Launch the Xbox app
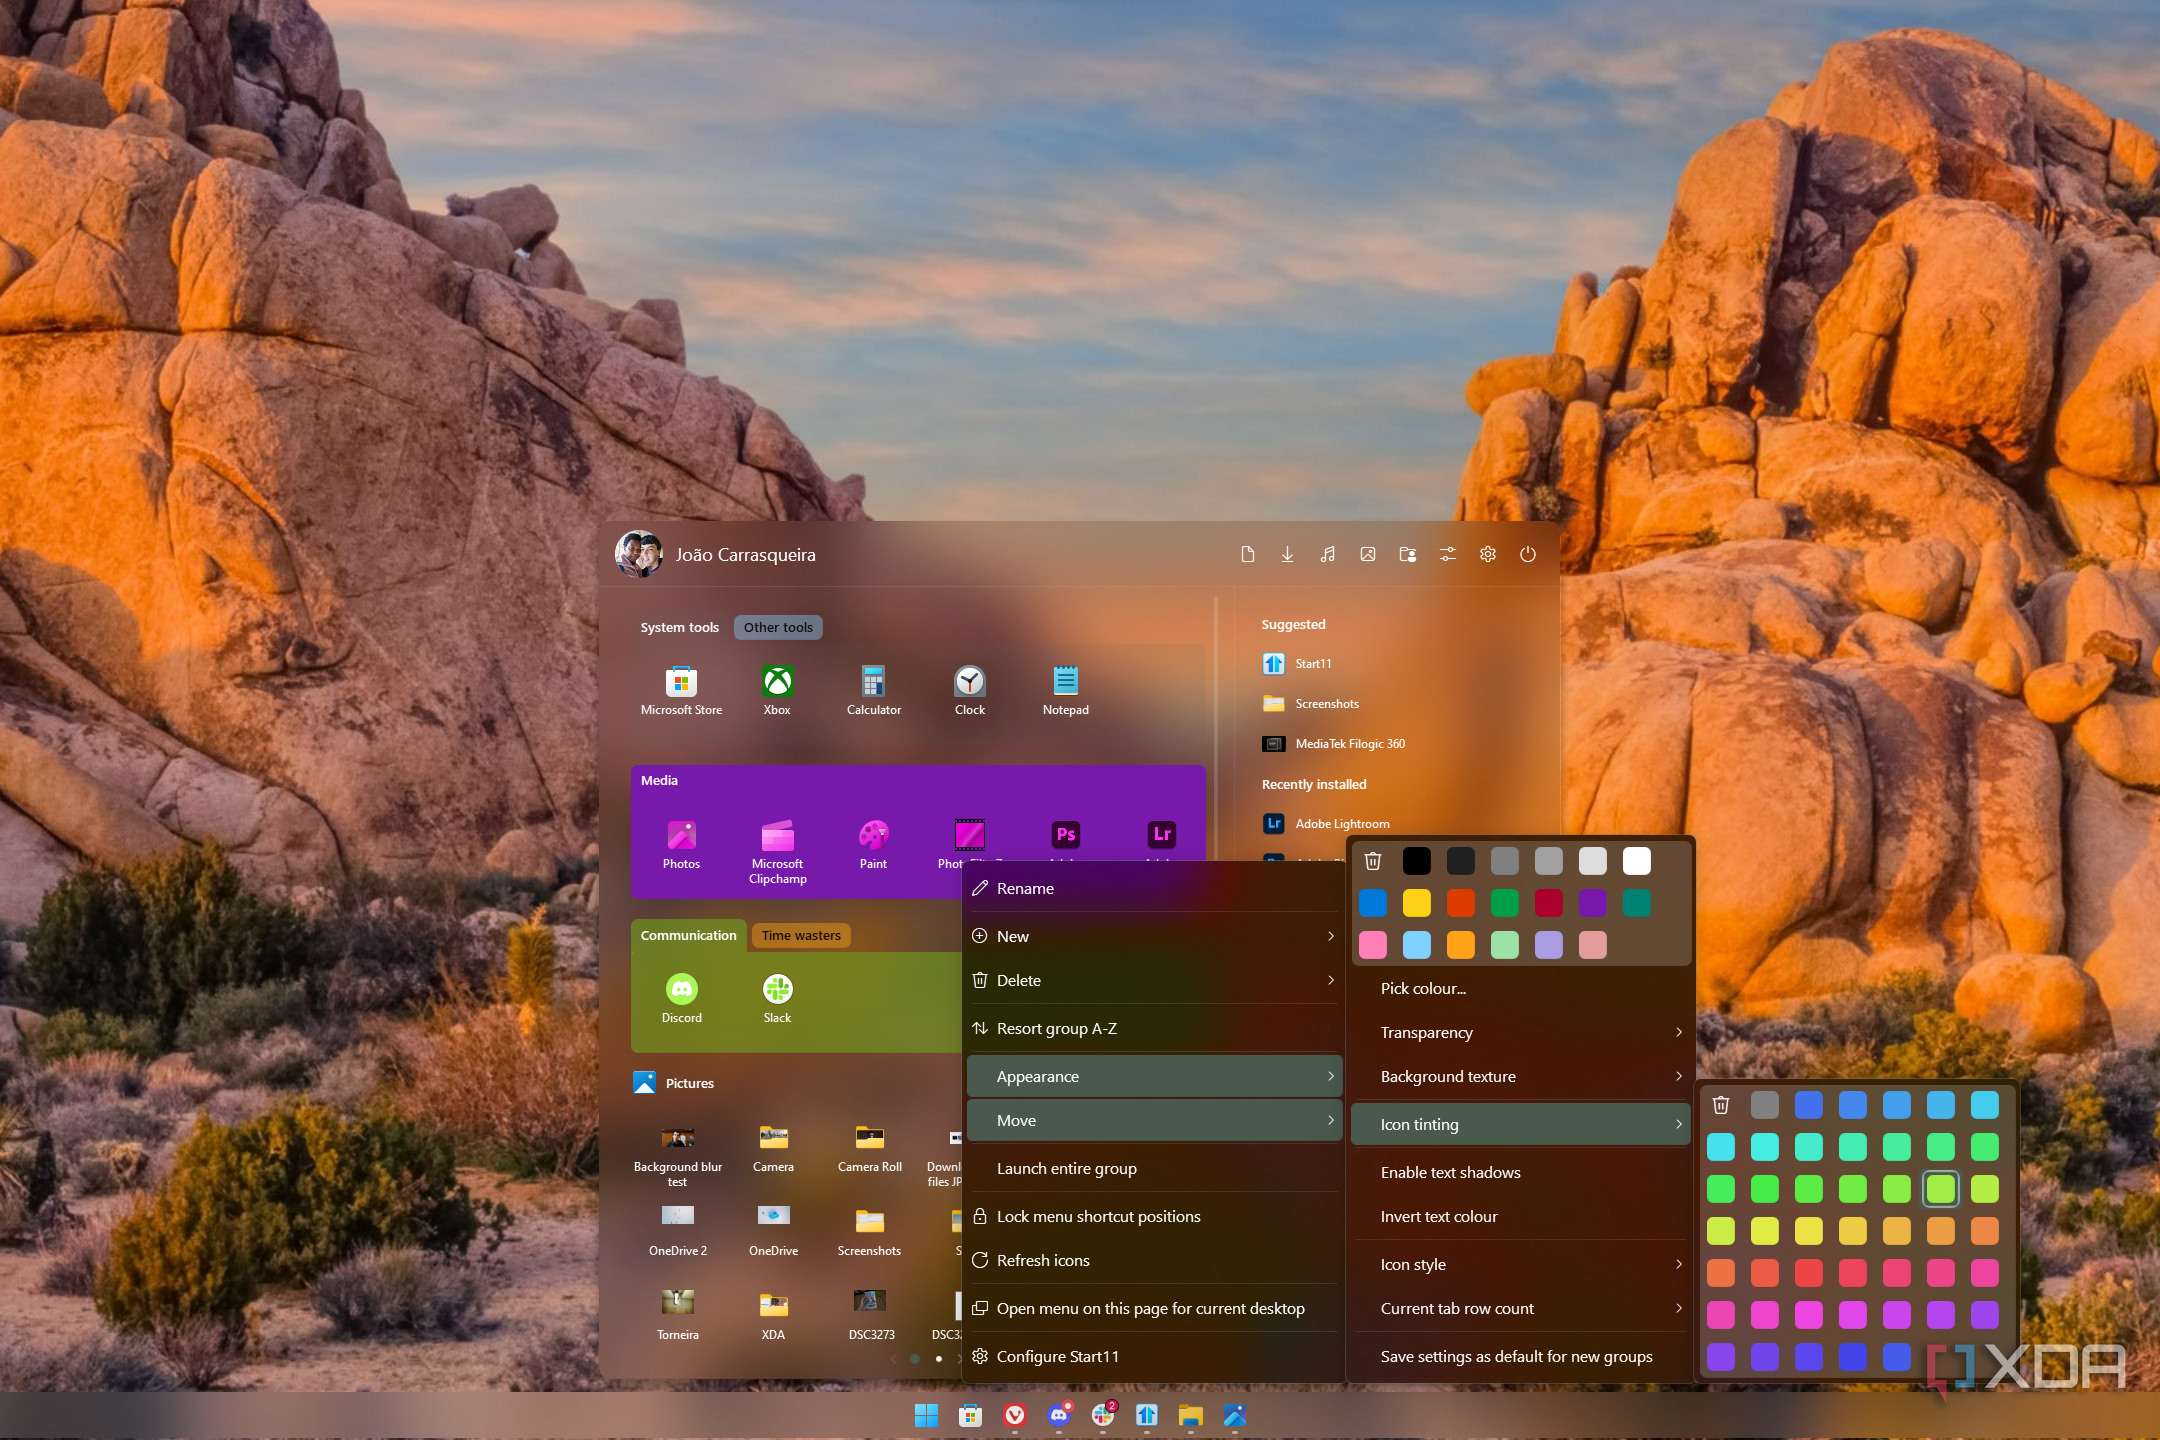 coord(777,690)
